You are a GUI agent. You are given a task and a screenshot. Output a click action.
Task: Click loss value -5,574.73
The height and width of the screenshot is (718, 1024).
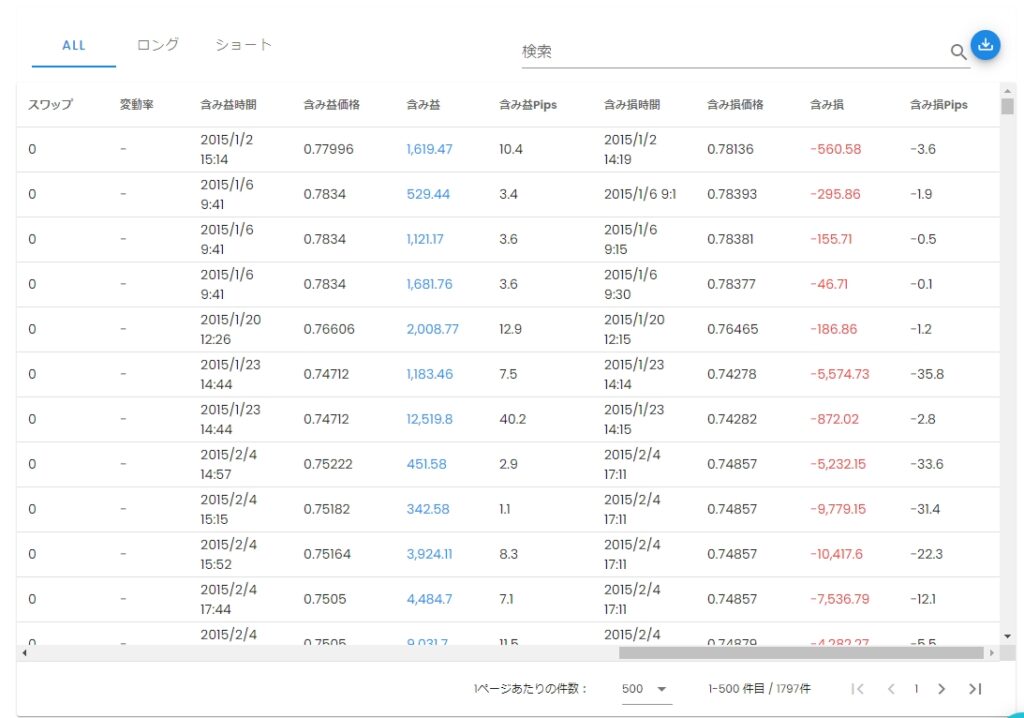840,374
